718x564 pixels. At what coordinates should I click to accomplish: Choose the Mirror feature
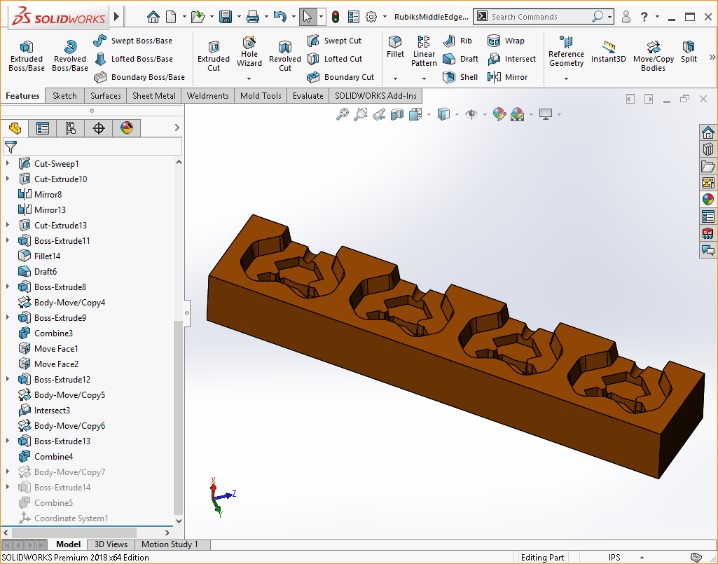[x=507, y=77]
